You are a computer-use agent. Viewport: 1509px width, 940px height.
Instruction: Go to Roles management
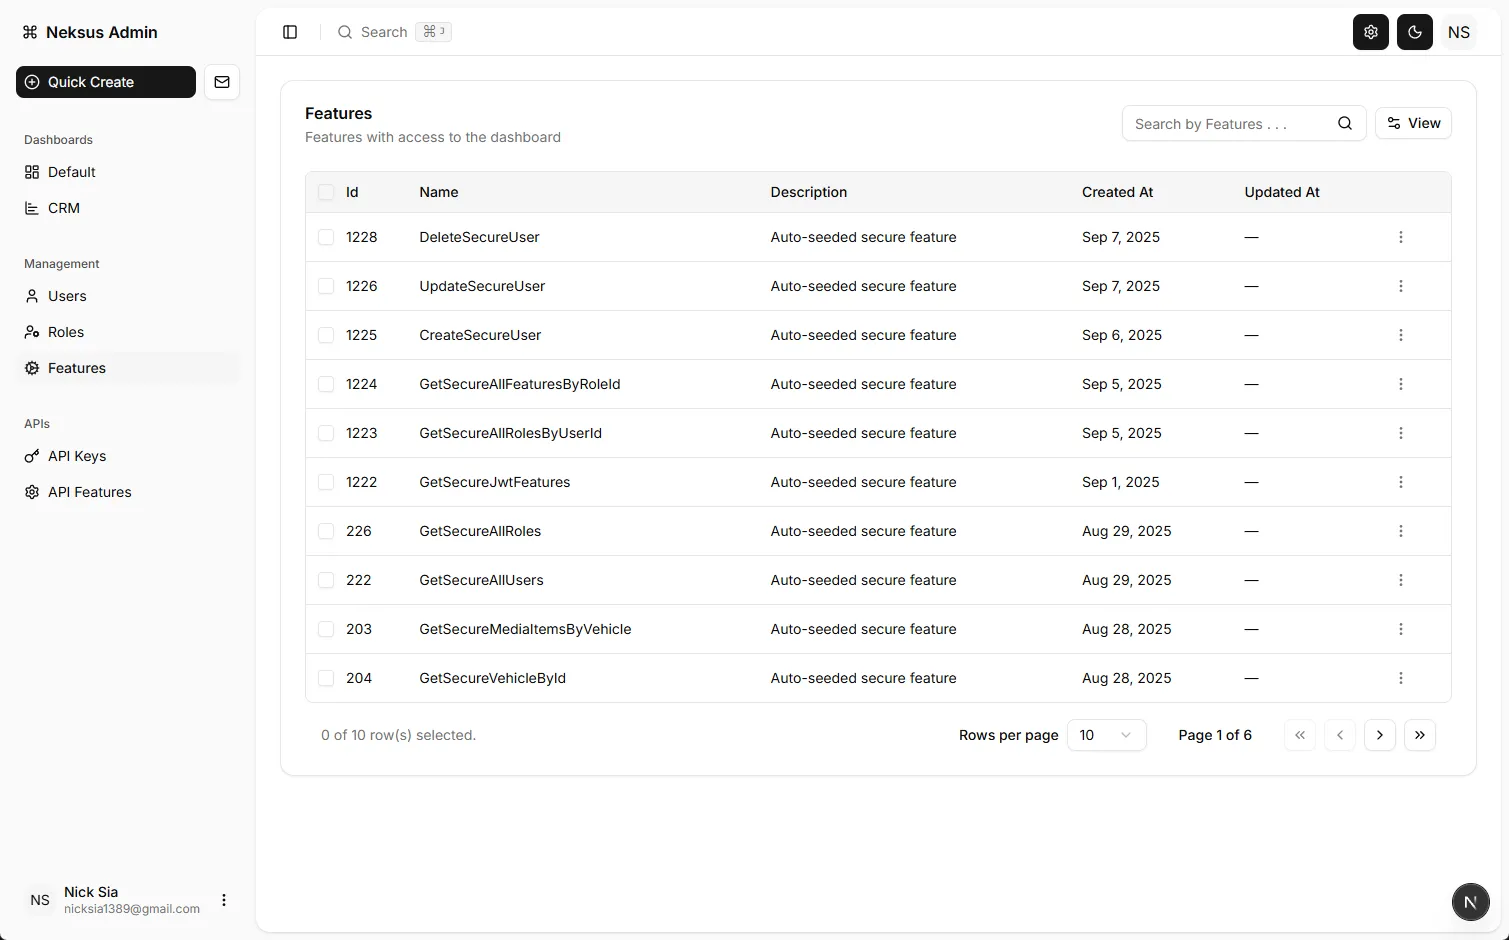(128, 332)
